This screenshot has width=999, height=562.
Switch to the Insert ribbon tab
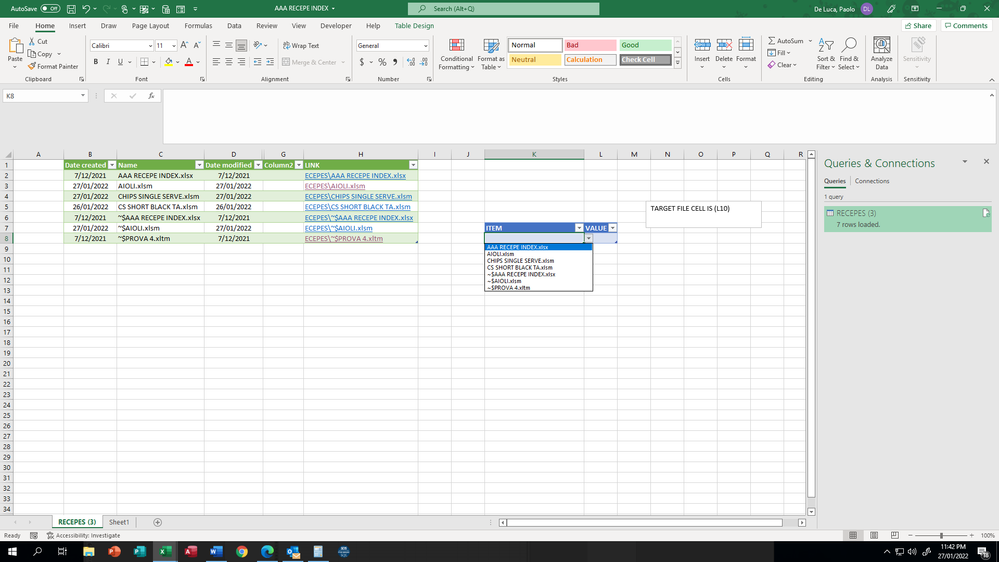click(77, 26)
